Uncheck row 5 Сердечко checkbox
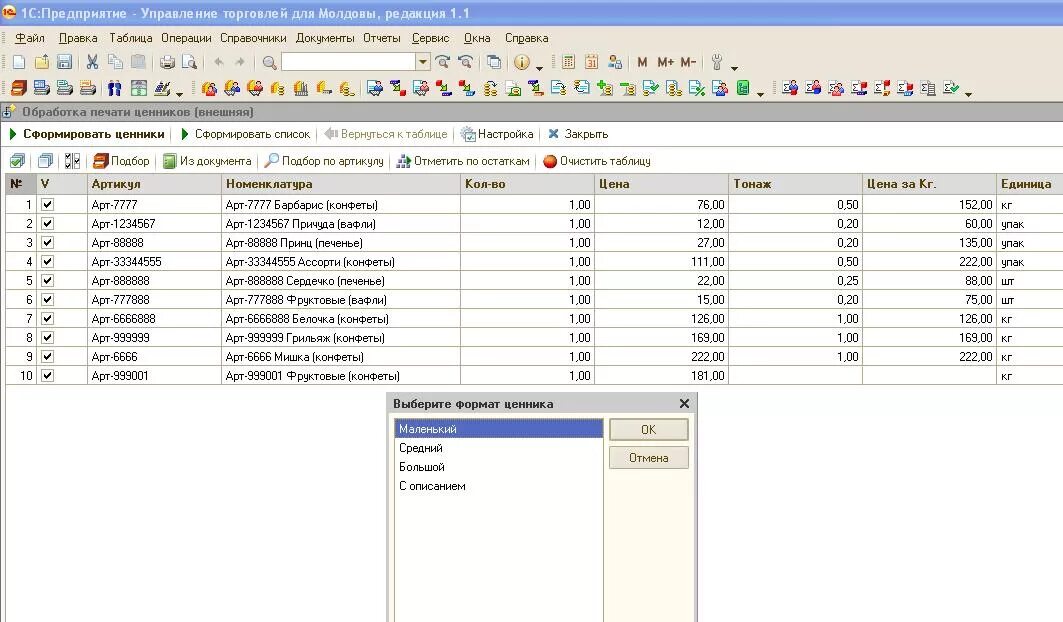The image size is (1063, 622). click(x=47, y=280)
